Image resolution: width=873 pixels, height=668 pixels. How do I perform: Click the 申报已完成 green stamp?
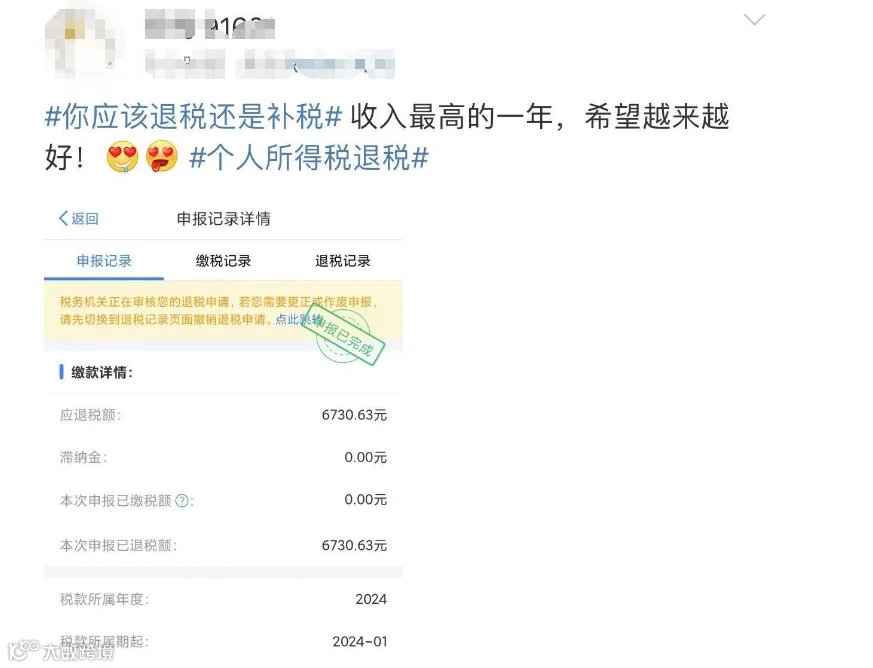pos(343,333)
